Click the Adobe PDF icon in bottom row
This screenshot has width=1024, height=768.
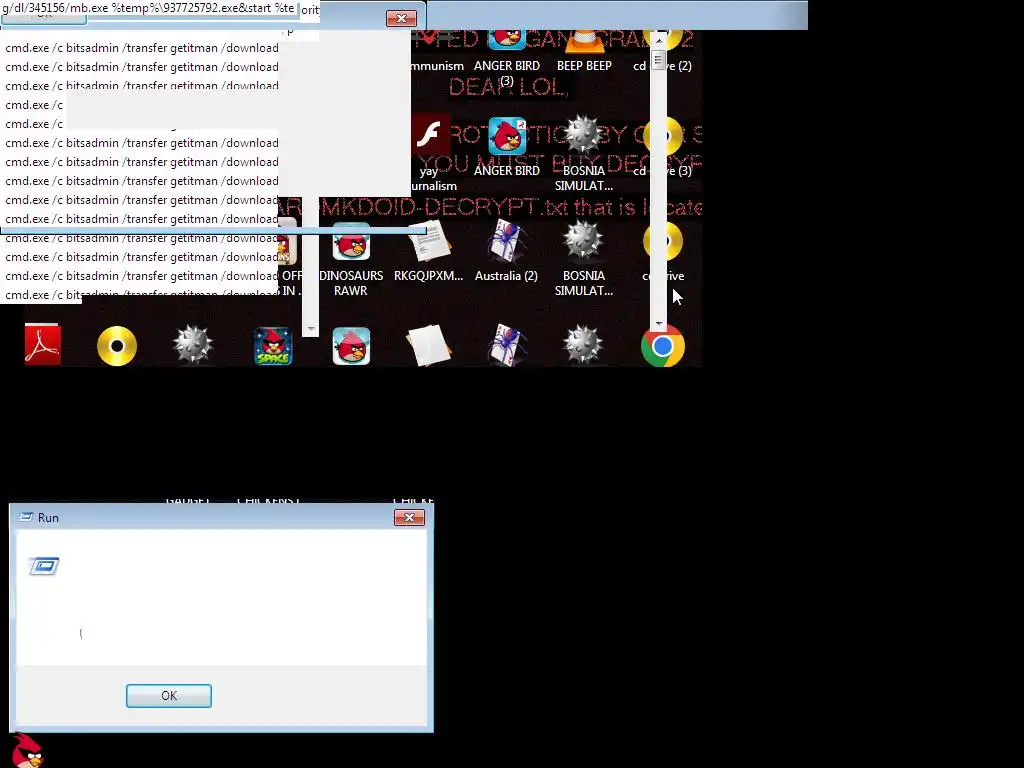(42, 345)
